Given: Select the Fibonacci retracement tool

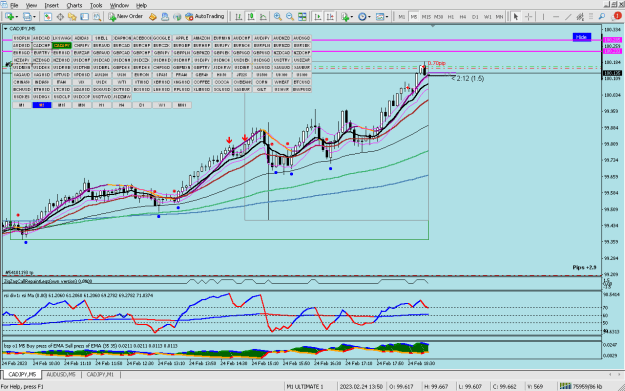Looking at the screenshot, I should (591, 17).
